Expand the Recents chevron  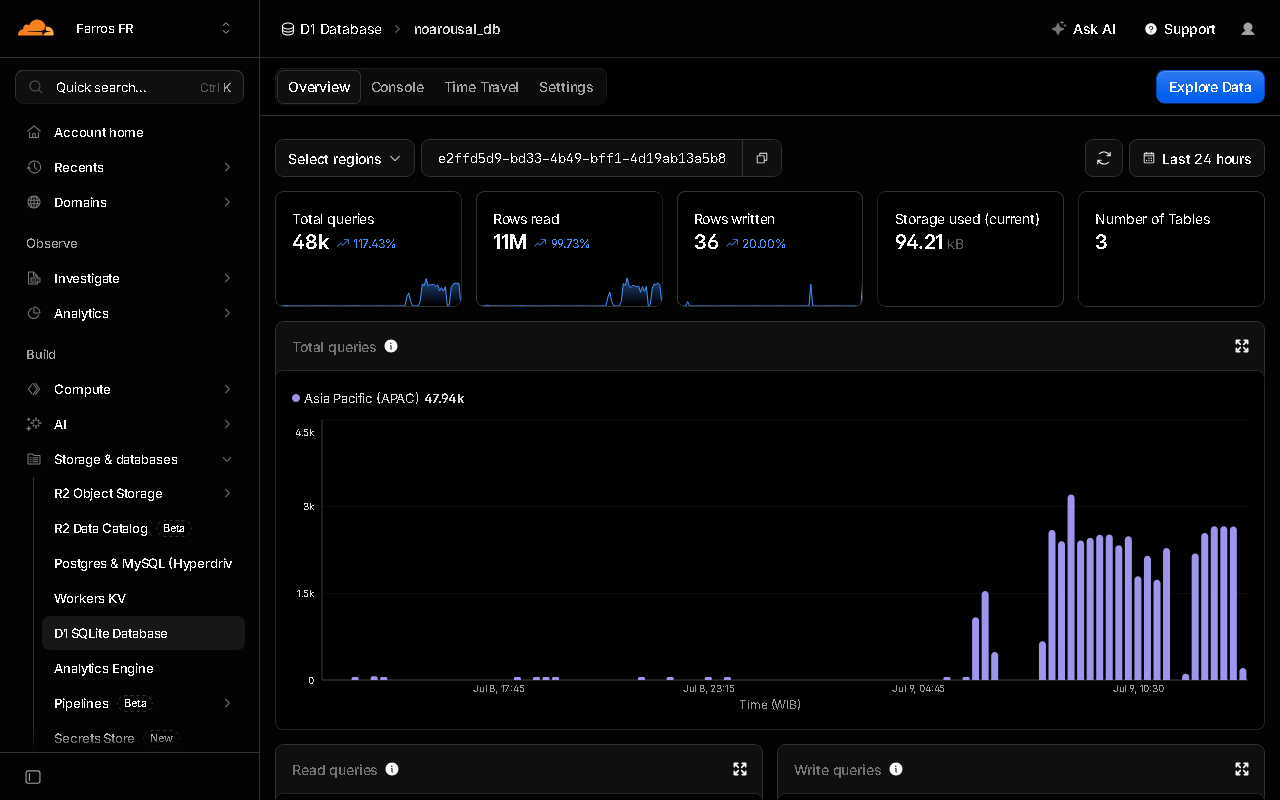227,167
